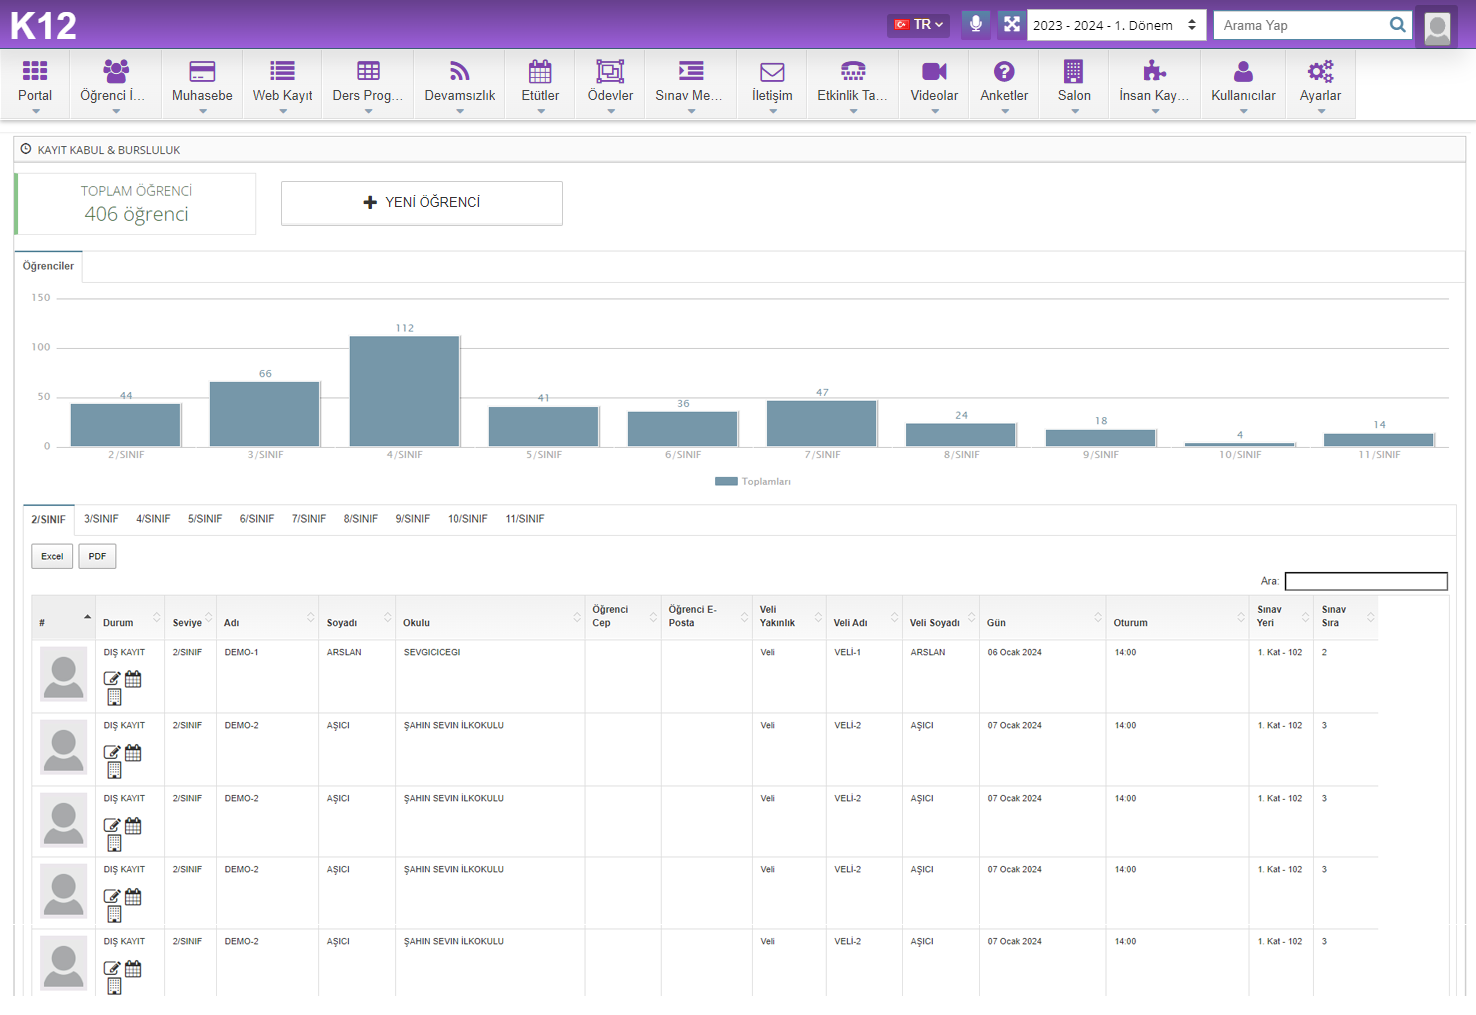Export table with the Excel button

point(52,556)
